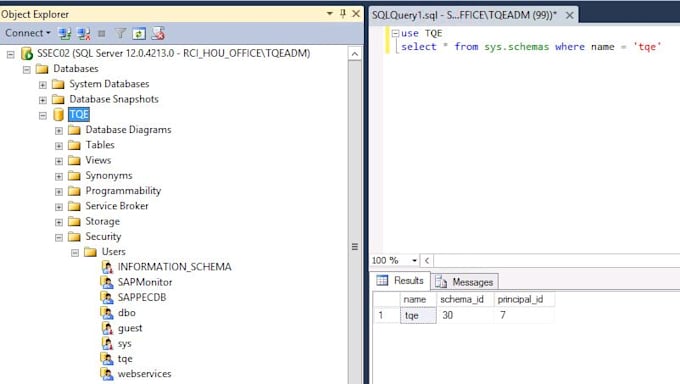Select the sys user icon

[107, 344]
